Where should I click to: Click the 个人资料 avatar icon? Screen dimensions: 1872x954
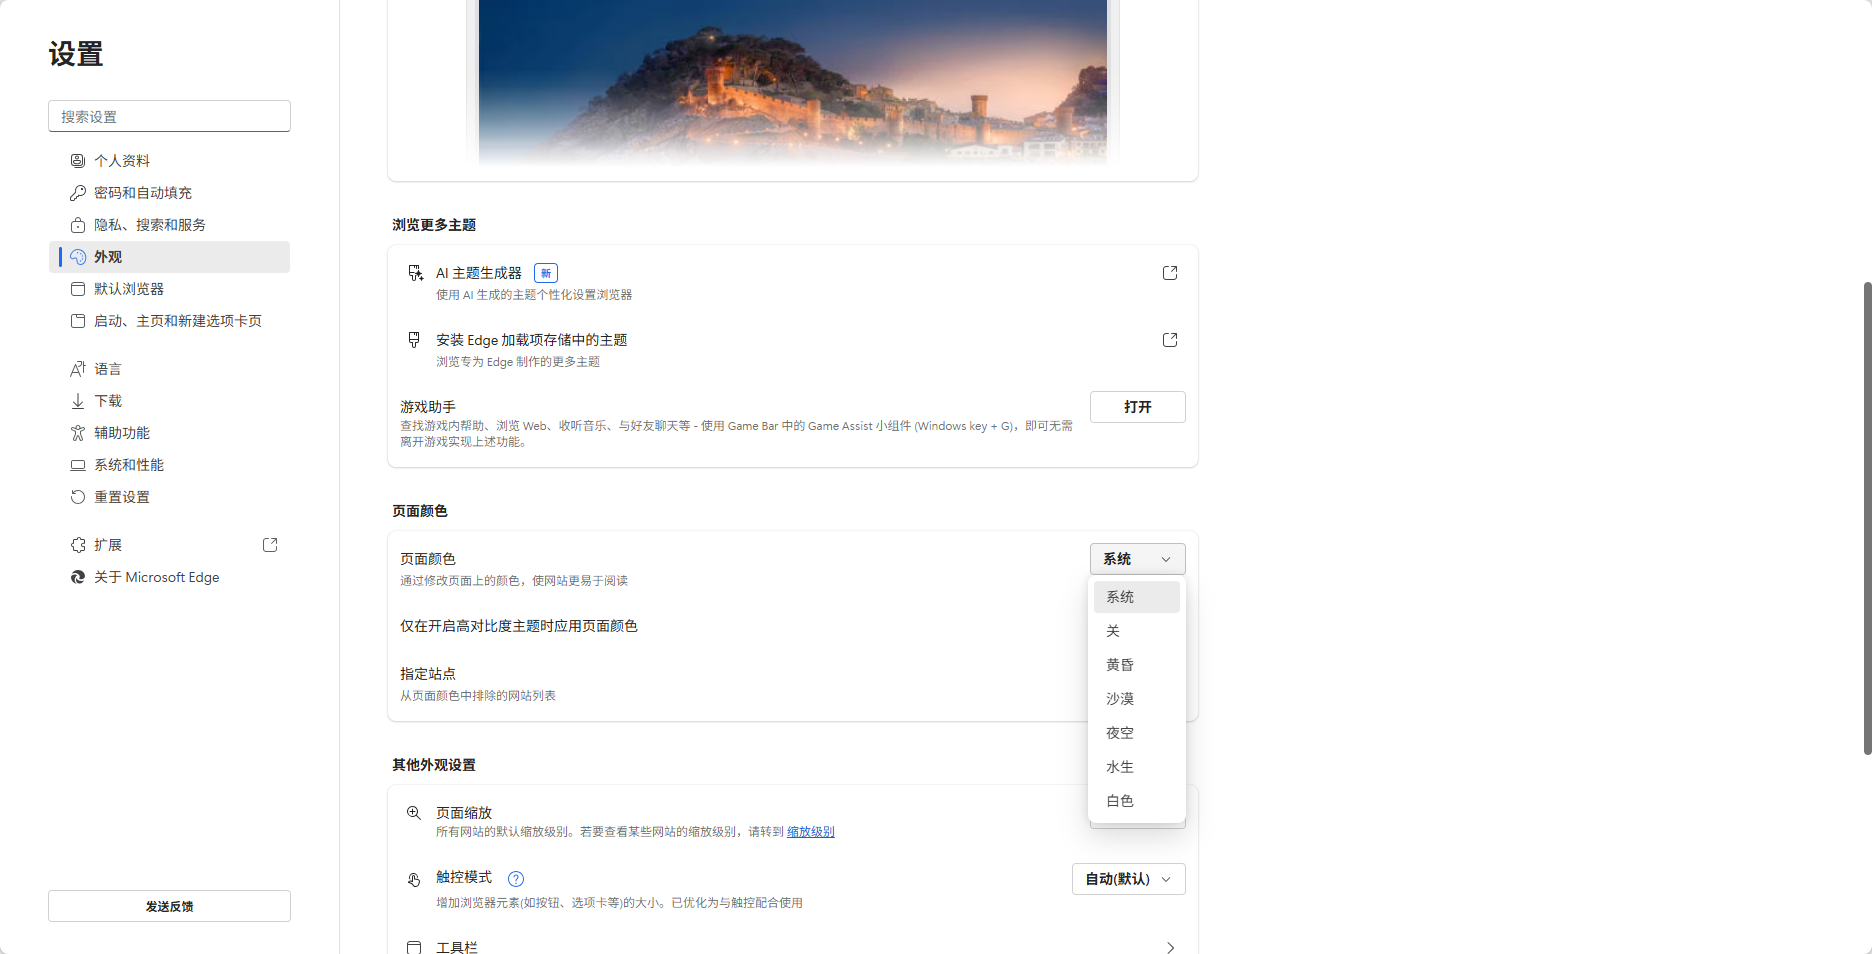[x=78, y=160]
